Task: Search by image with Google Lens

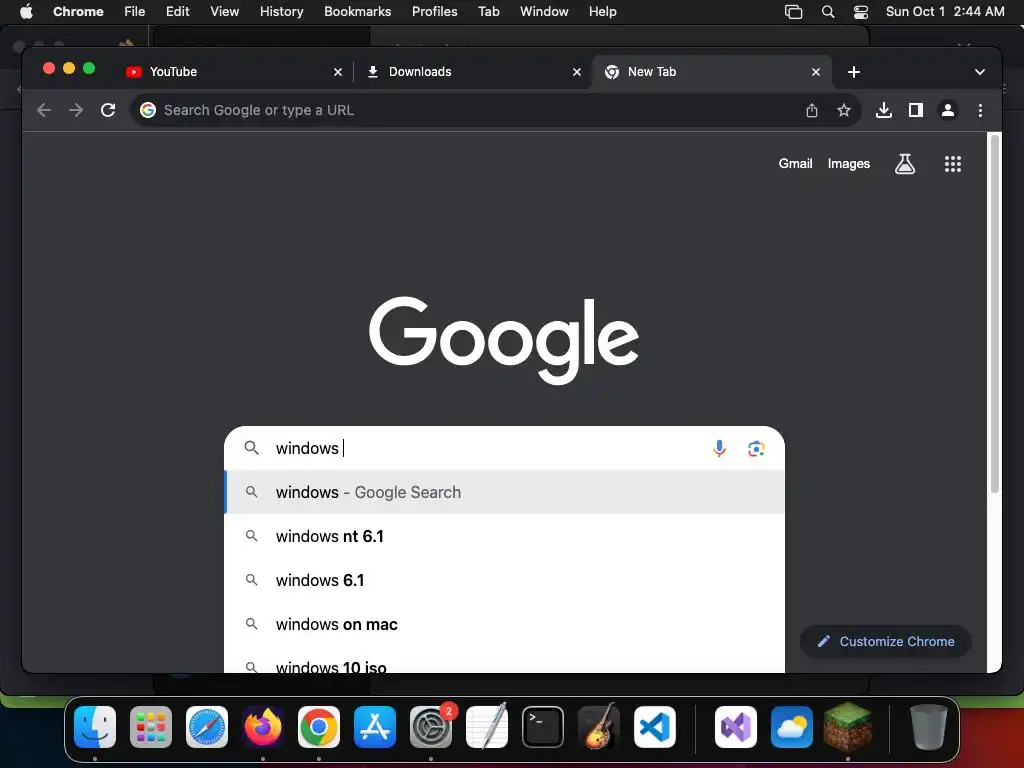Action: coord(756,449)
